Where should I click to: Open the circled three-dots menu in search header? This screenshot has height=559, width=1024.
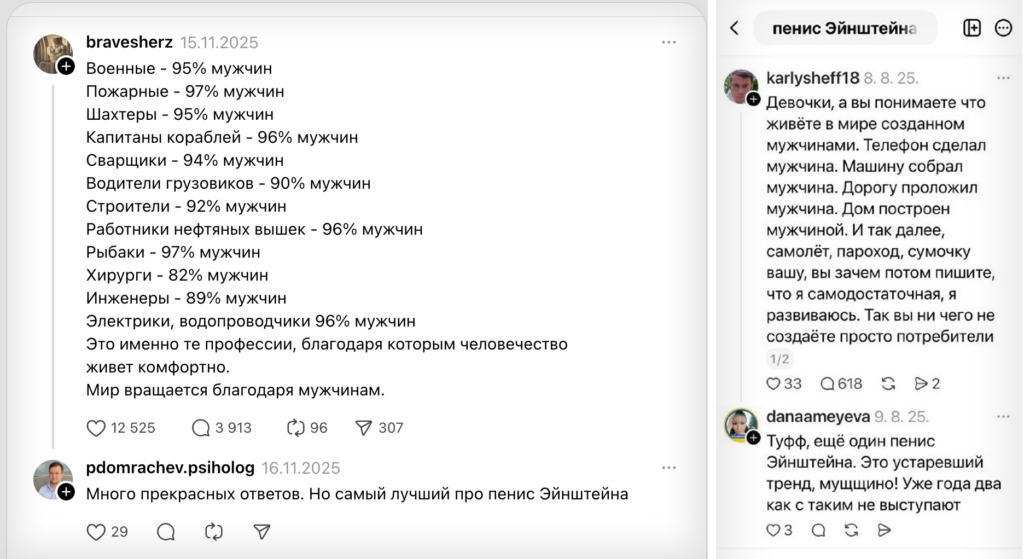[1003, 28]
